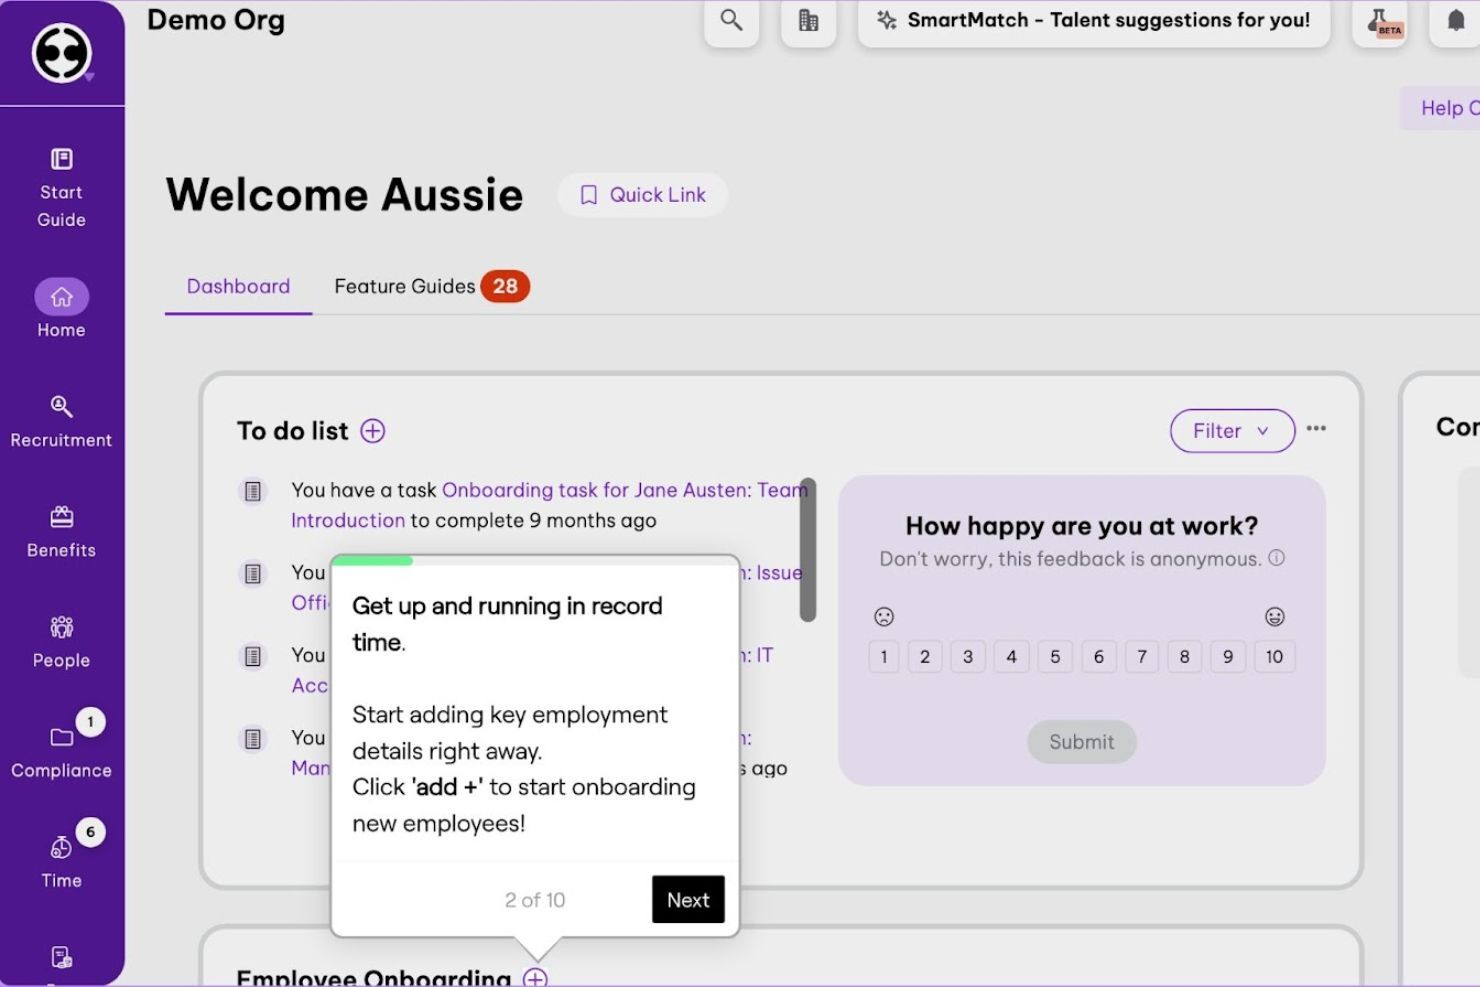Image resolution: width=1480 pixels, height=987 pixels.
Task: Select happiness rating 1 on the feedback scale
Action: pos(883,656)
